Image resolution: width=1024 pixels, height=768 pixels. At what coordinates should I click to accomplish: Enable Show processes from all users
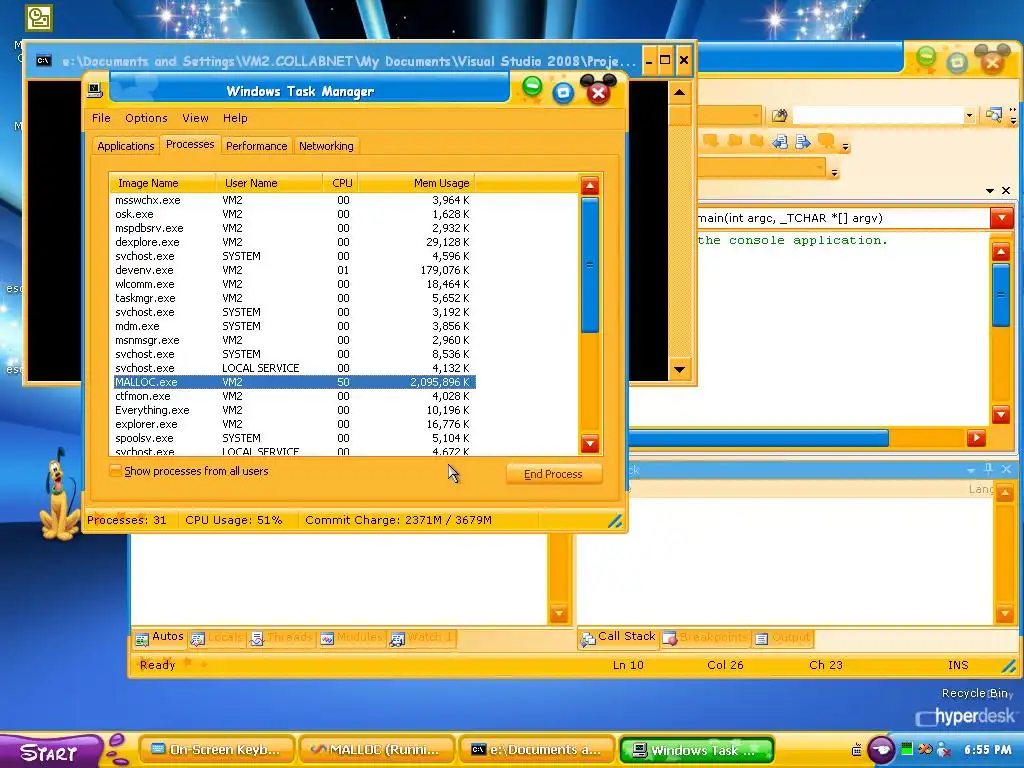point(116,471)
